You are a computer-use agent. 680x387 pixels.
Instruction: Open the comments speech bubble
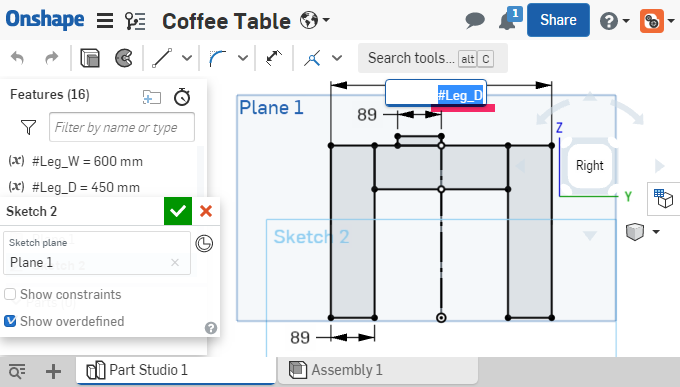click(475, 20)
